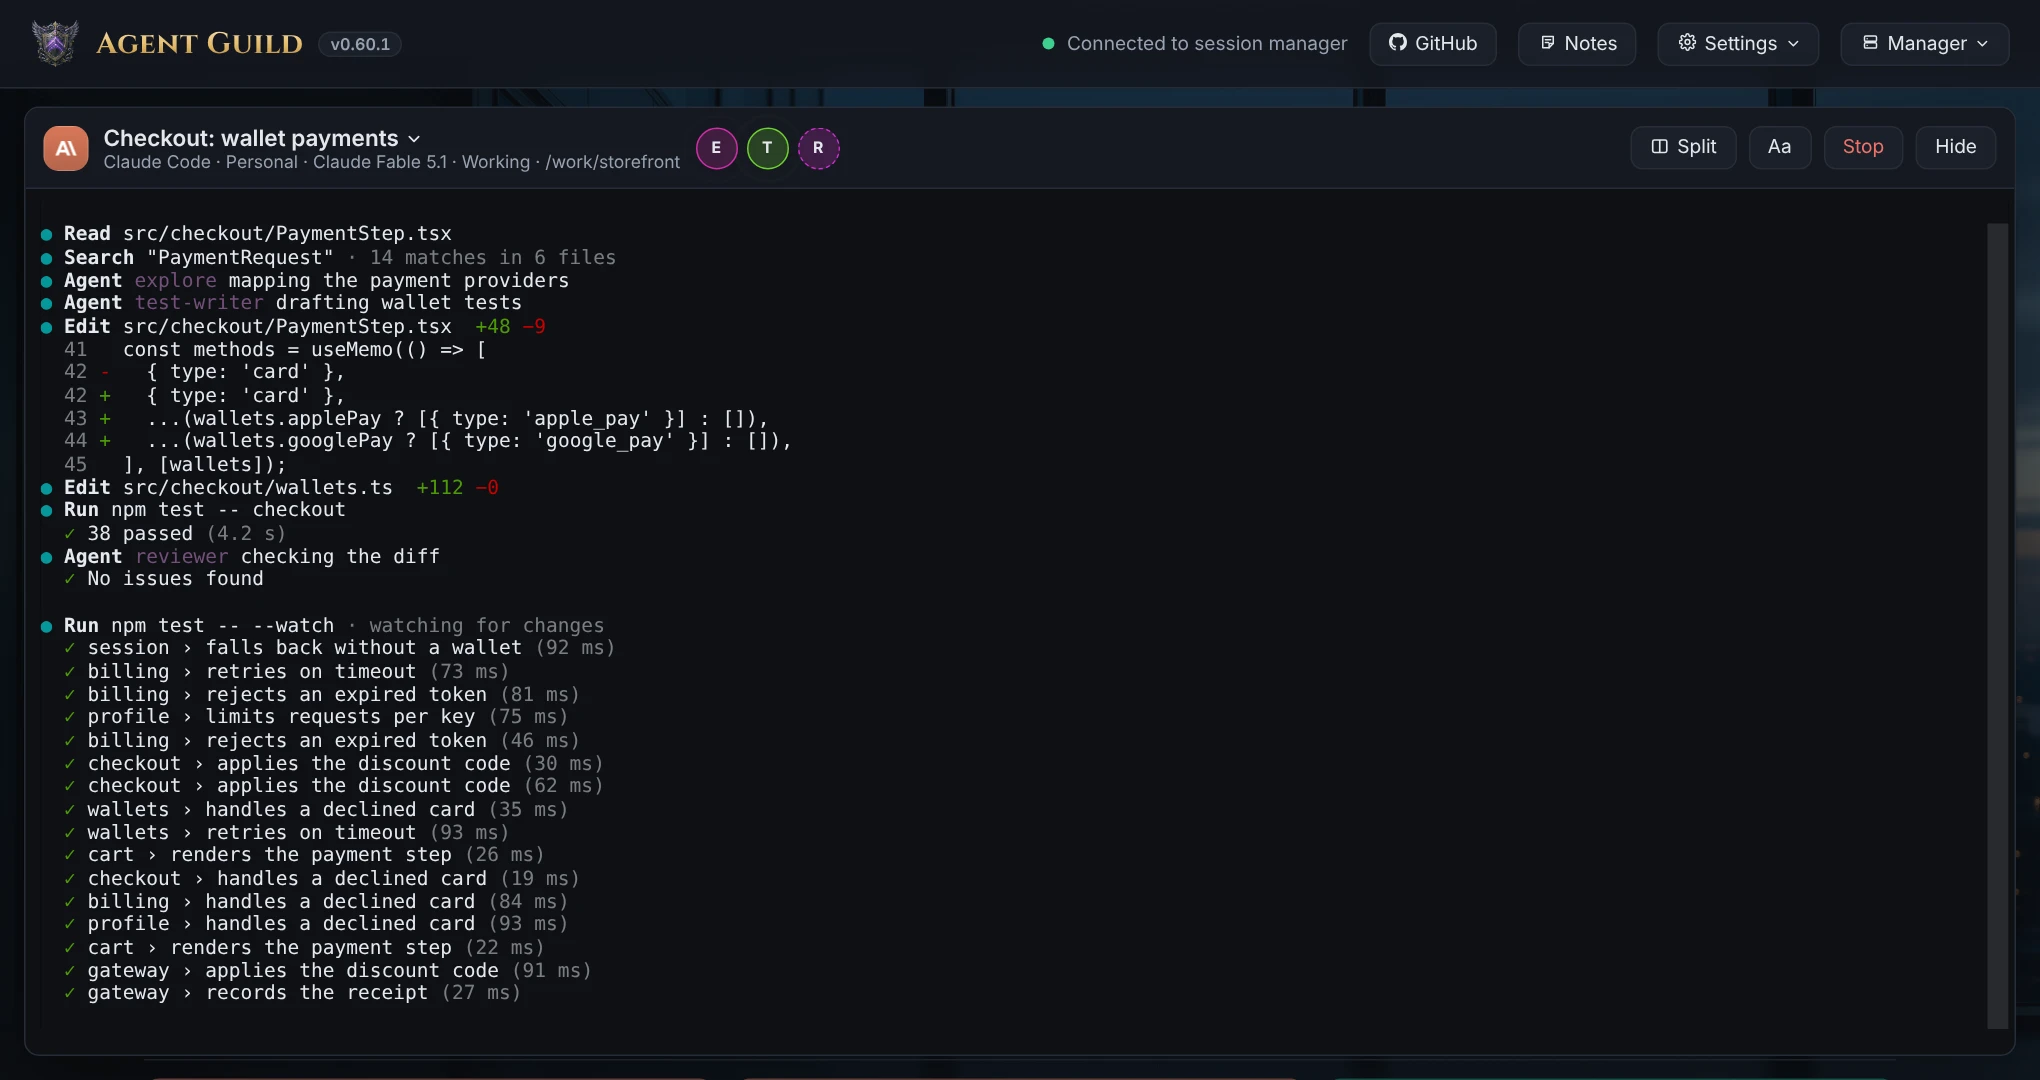Click the 'No issues found' result
Screen dimensions: 2040x1080
tap(164, 578)
